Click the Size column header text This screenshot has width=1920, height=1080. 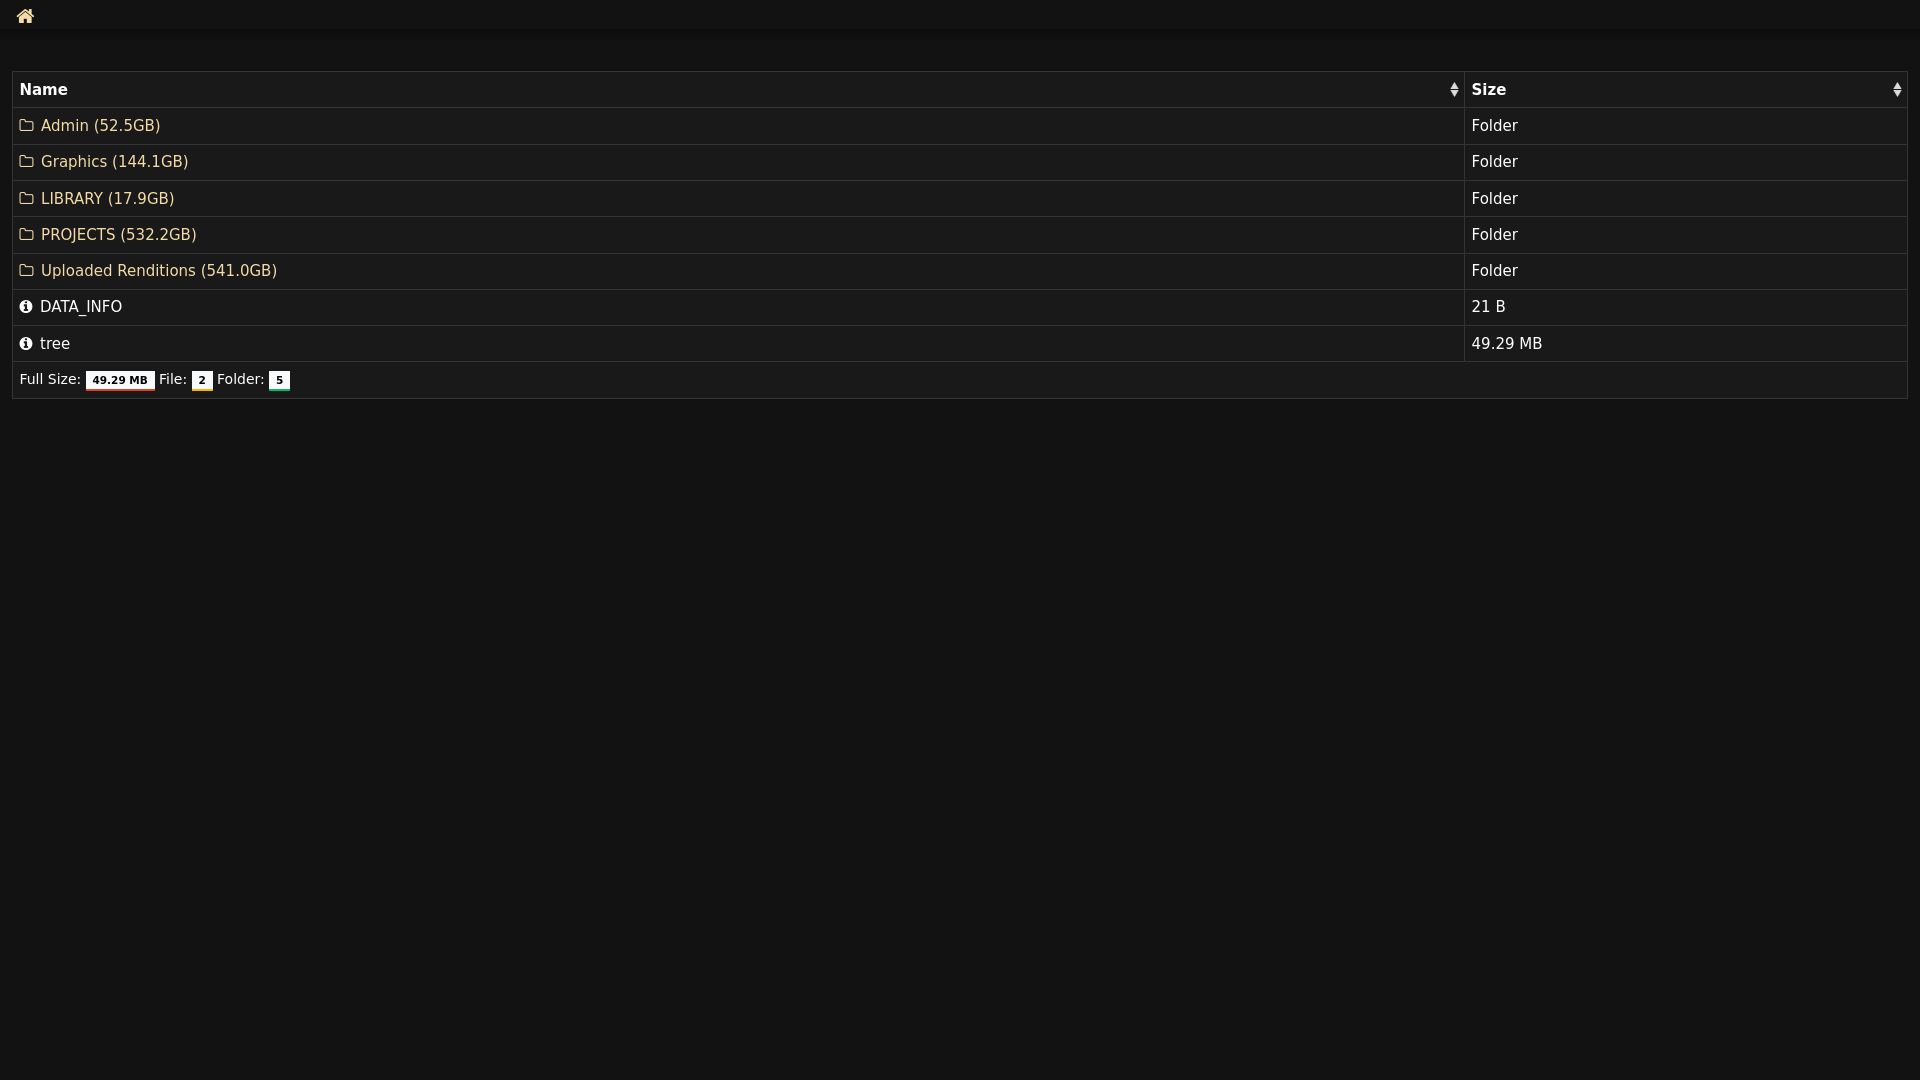point(1488,90)
